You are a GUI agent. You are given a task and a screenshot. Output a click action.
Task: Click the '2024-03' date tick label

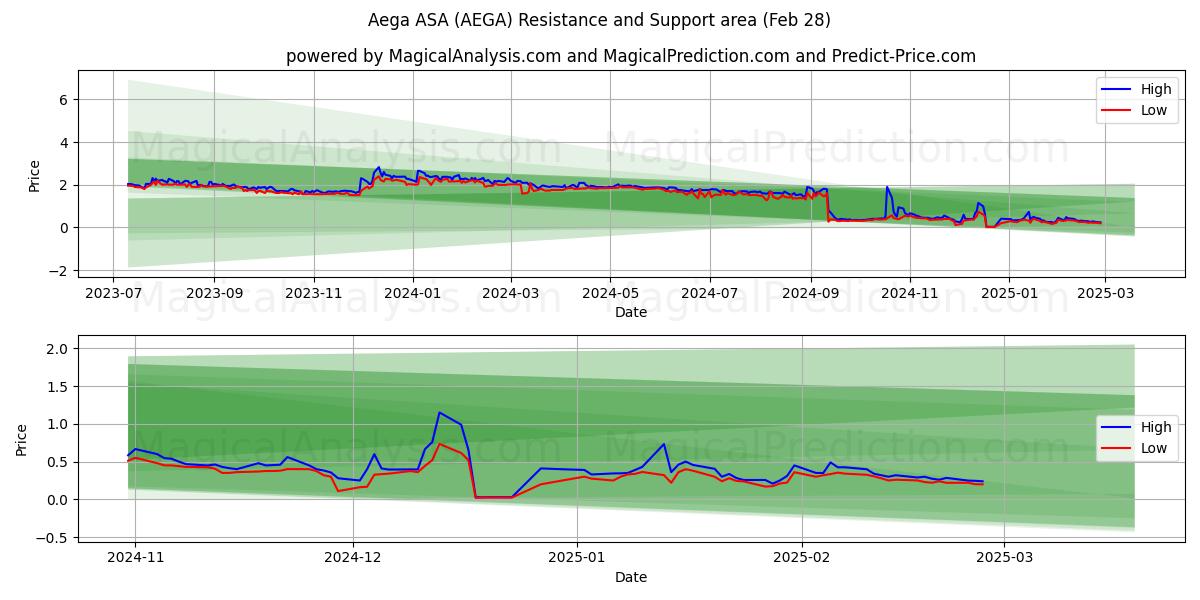coord(511,294)
